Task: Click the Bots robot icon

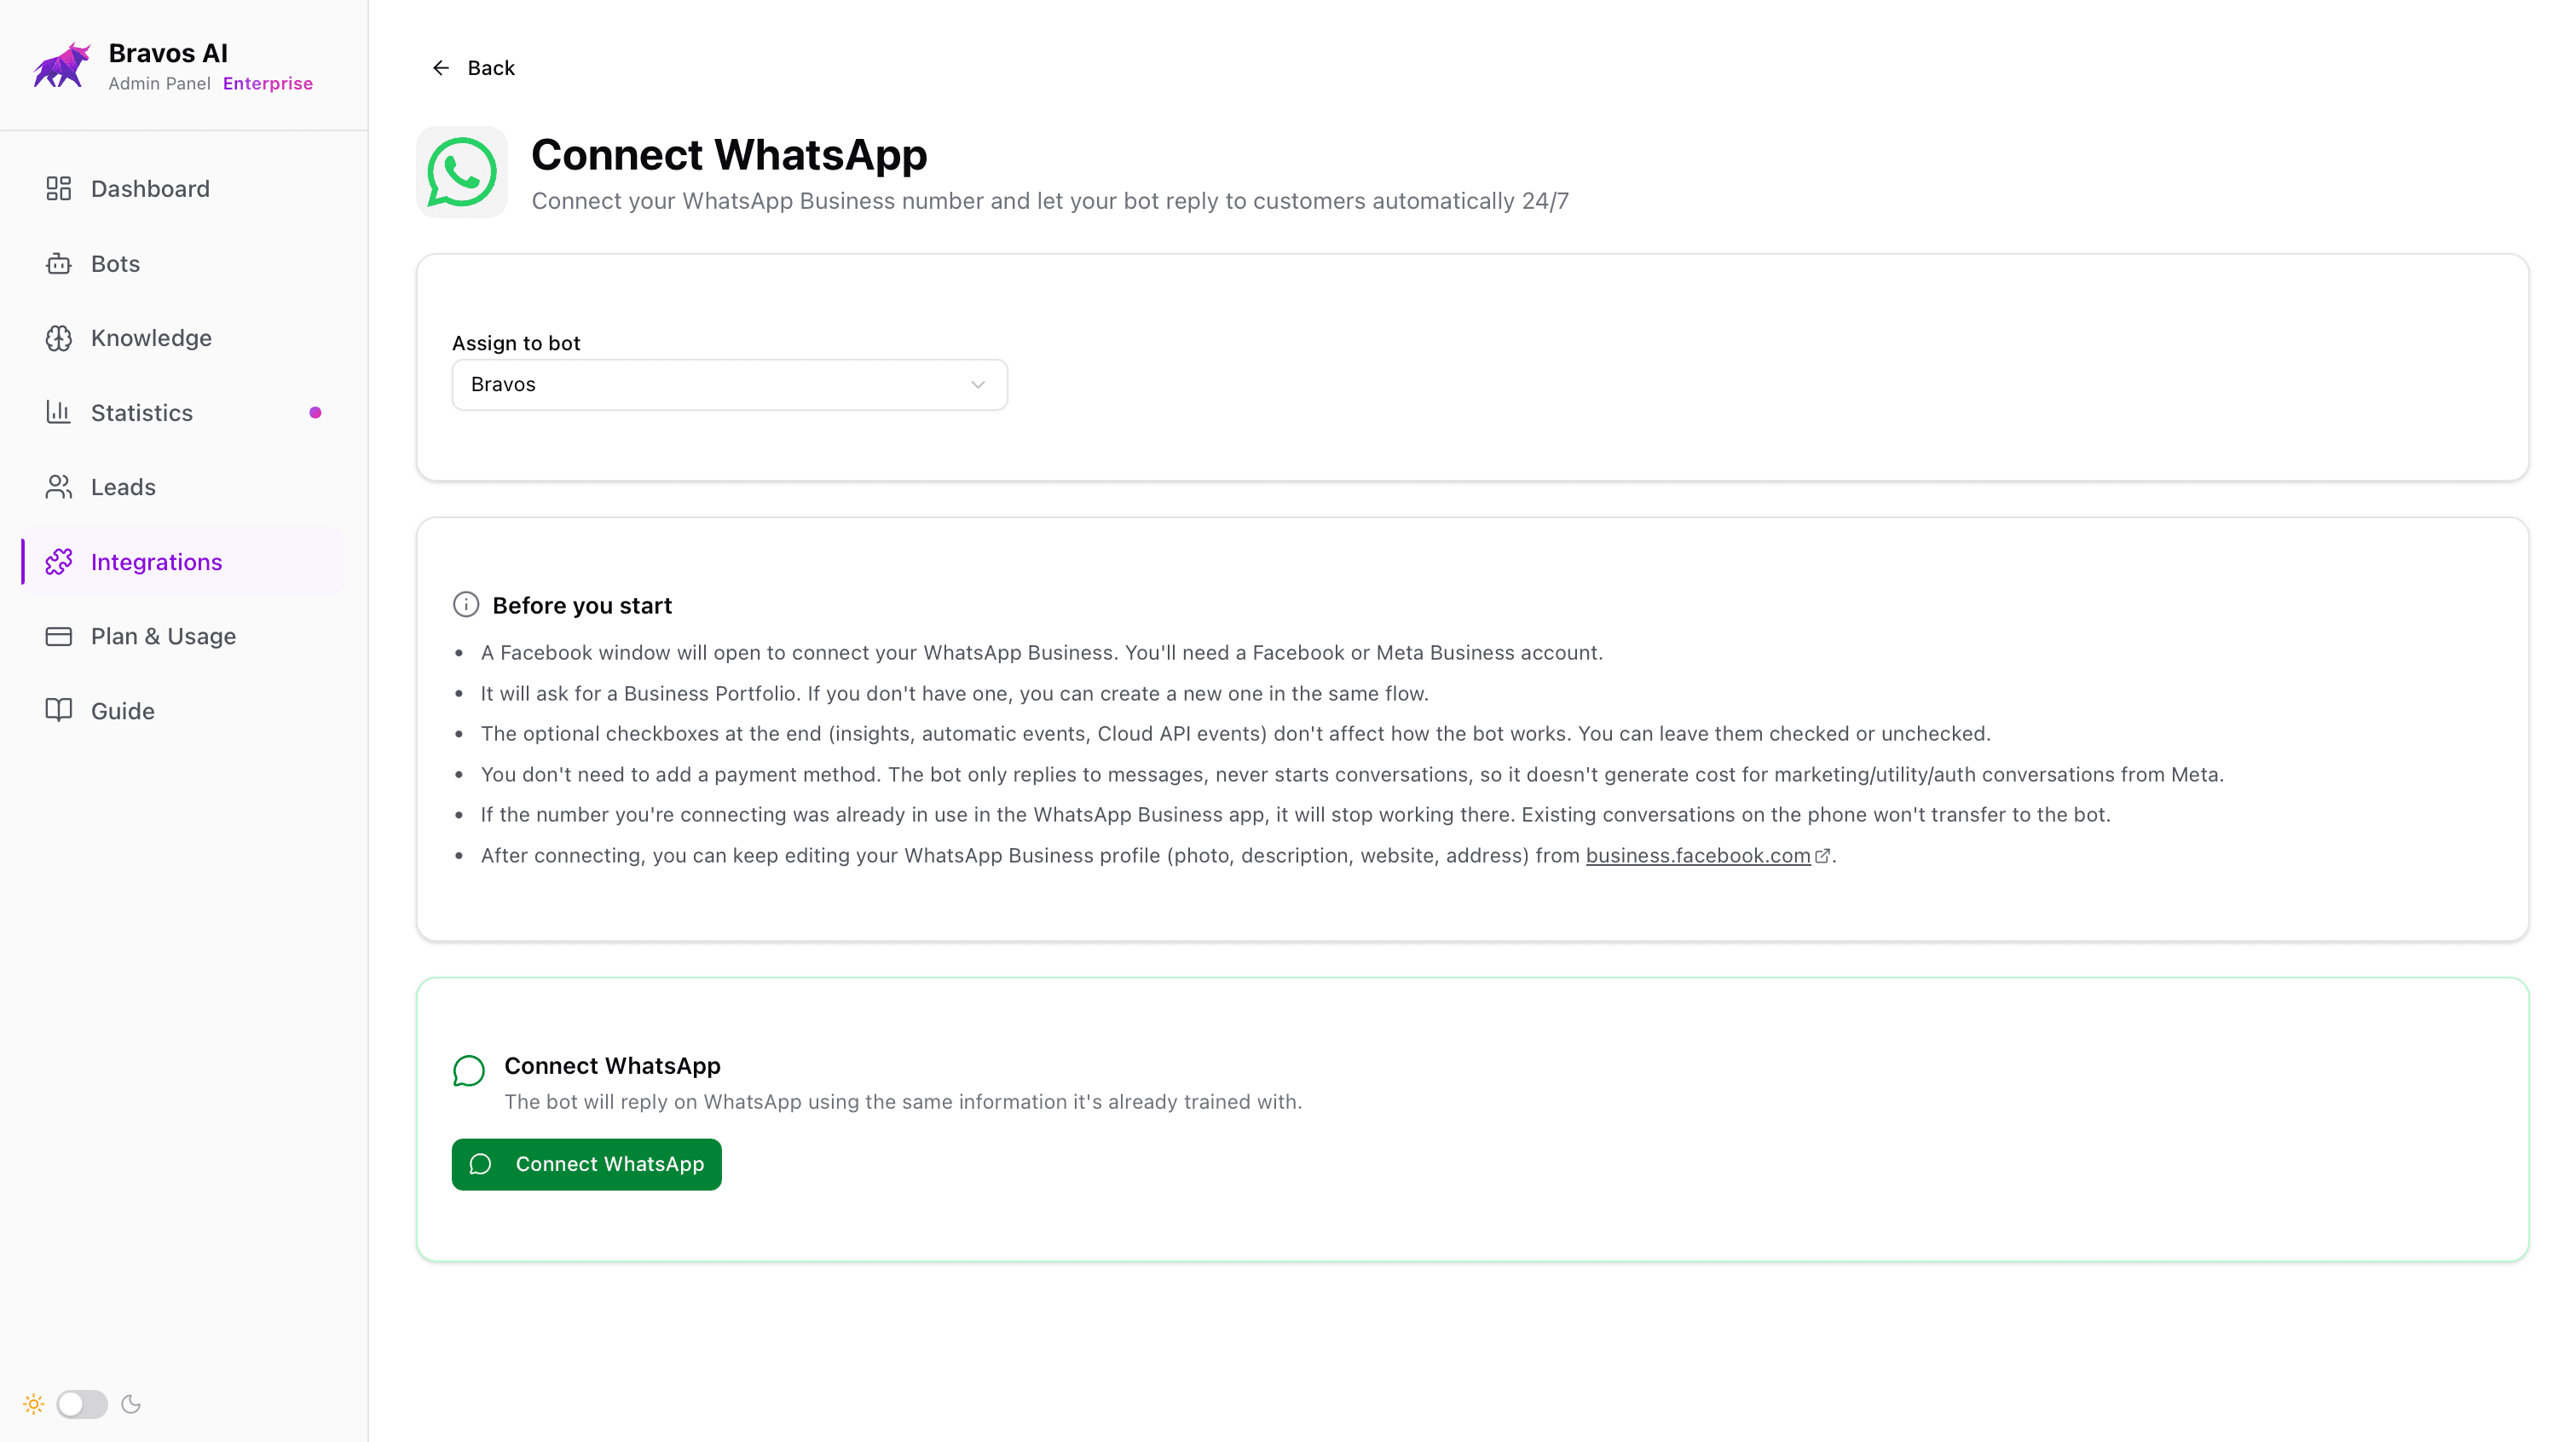Action: coord(59,263)
